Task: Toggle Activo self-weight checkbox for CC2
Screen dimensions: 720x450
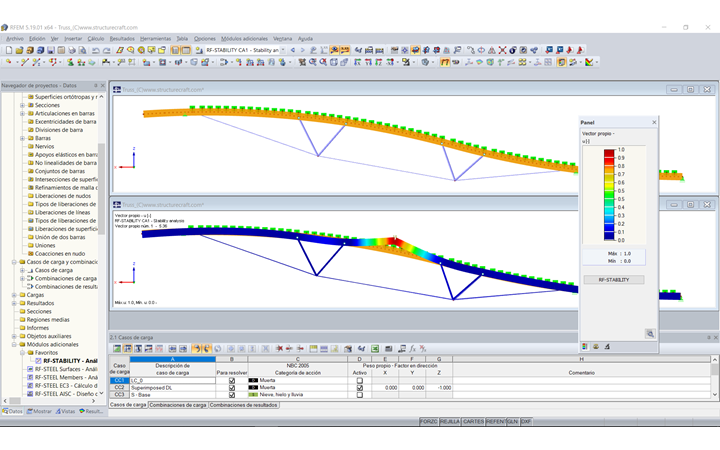Action: point(360,388)
